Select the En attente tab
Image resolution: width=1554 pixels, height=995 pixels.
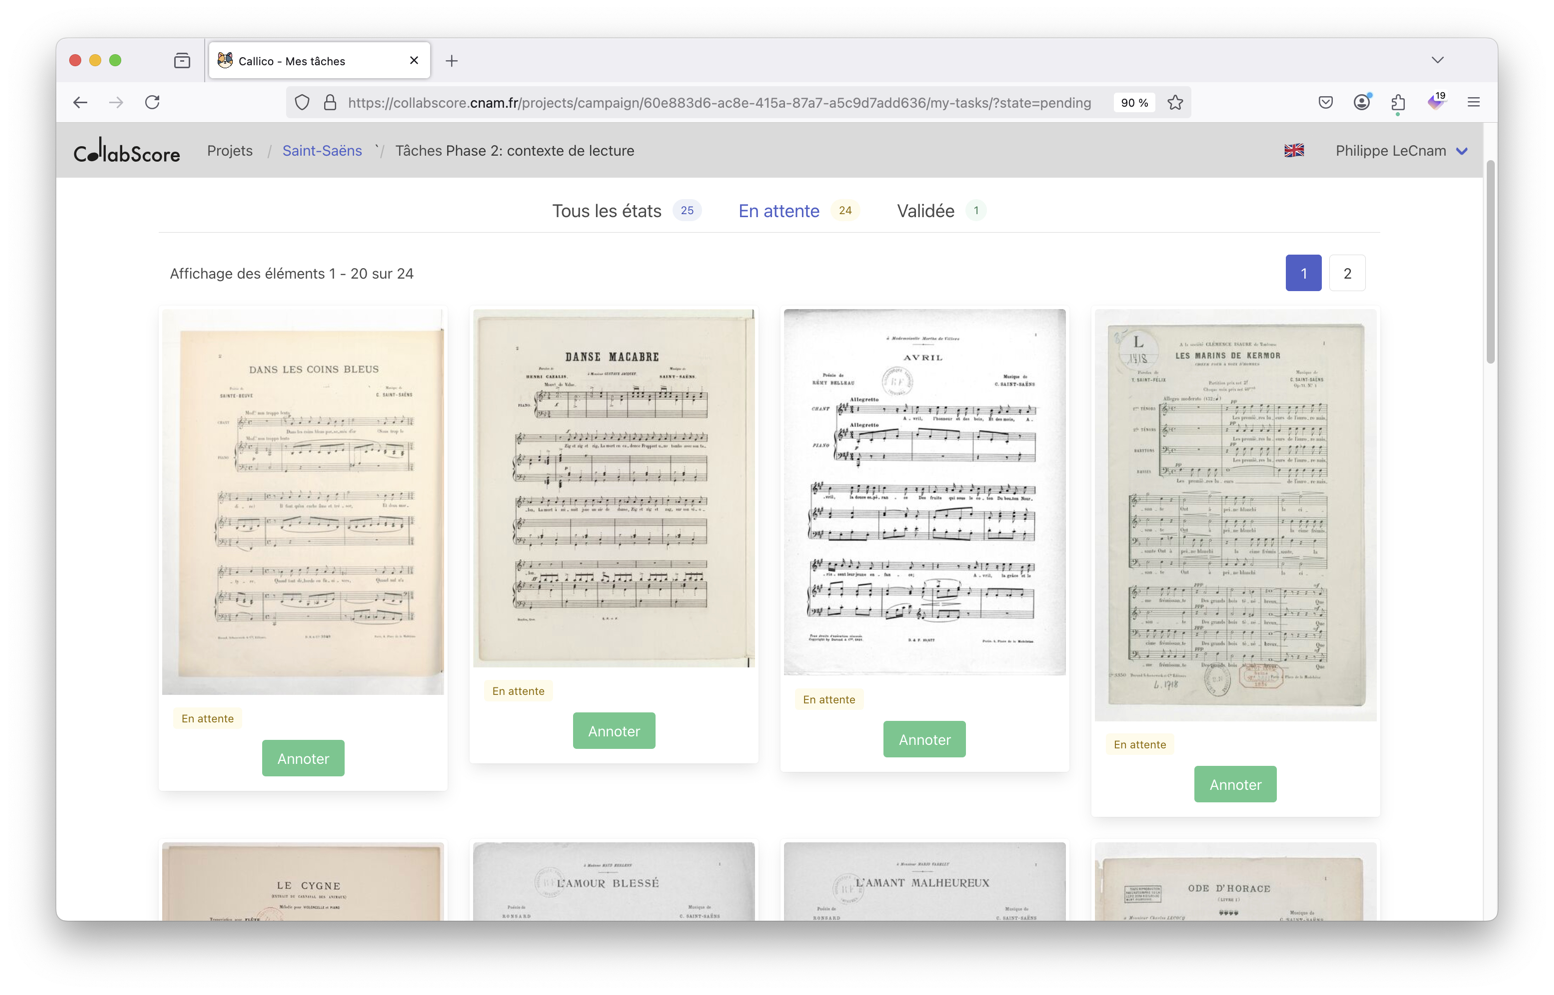(x=798, y=211)
